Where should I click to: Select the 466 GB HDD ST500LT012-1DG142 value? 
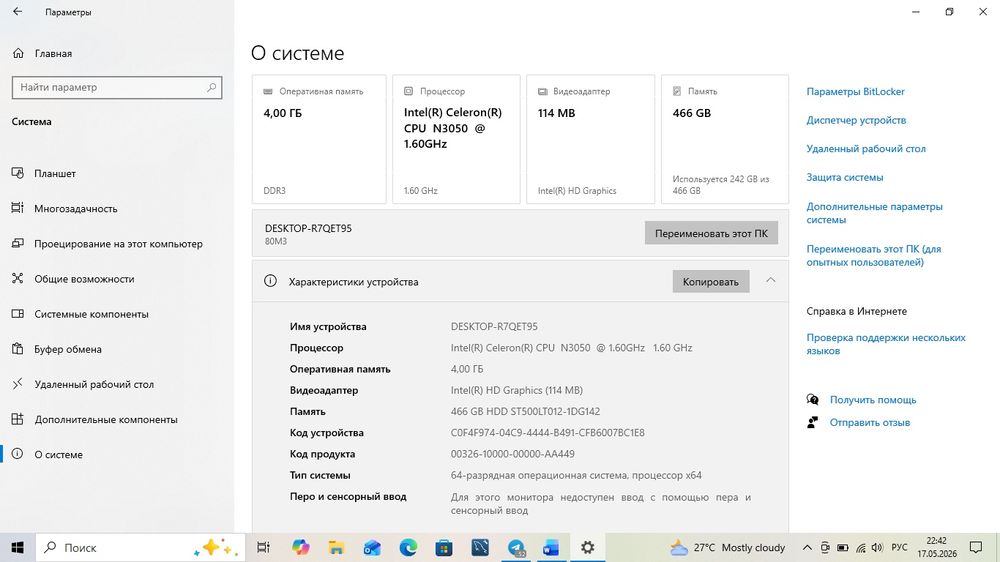tap(525, 411)
